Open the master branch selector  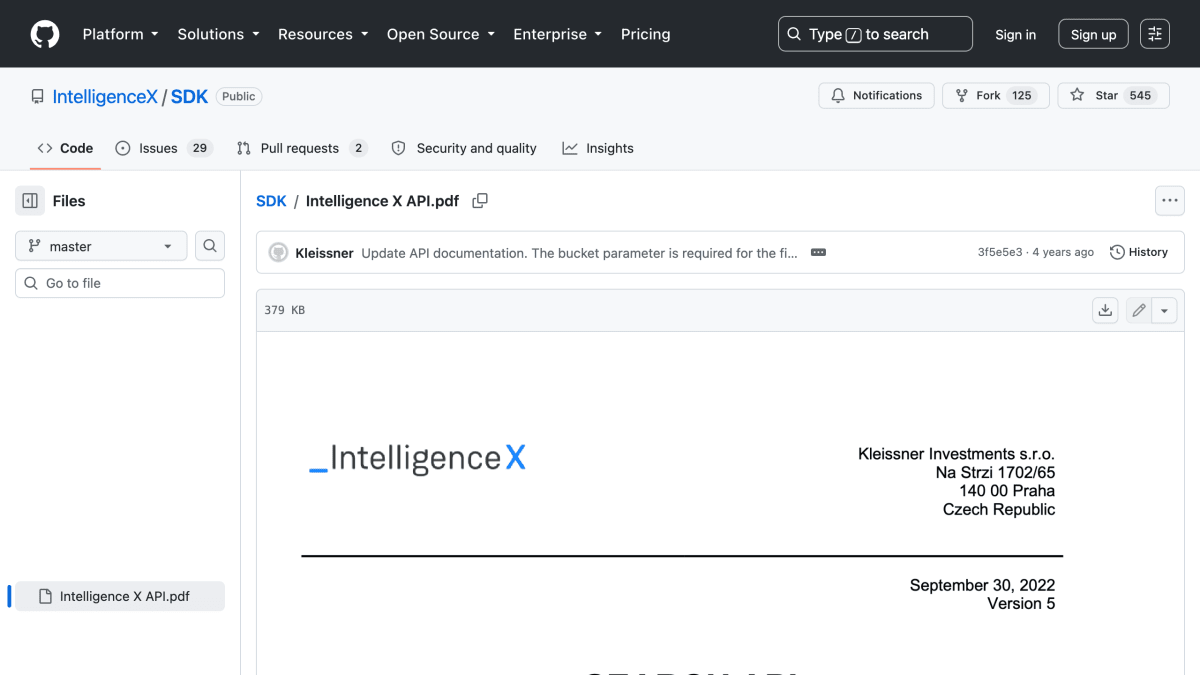tap(101, 246)
